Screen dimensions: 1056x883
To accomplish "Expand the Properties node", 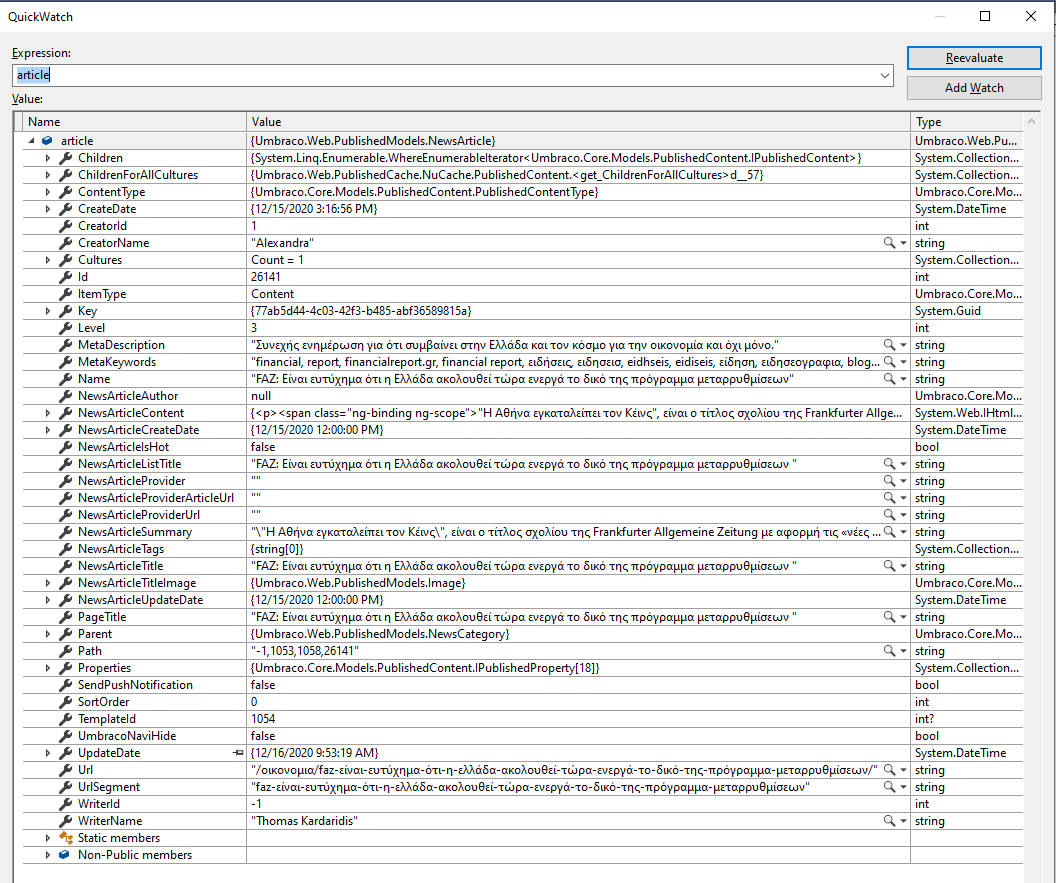I will [47, 668].
